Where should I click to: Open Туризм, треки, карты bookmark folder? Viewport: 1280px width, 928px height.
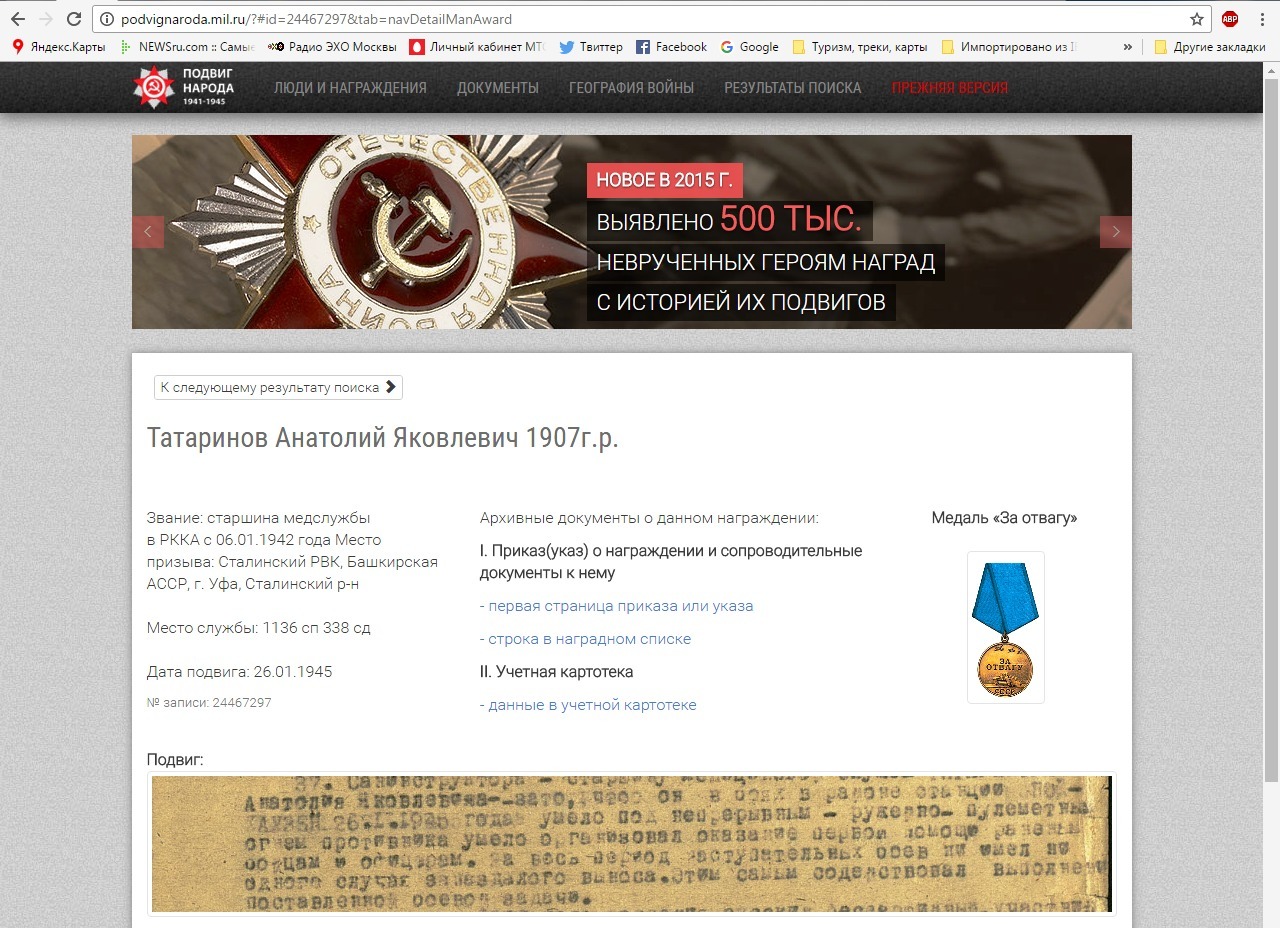[860, 47]
